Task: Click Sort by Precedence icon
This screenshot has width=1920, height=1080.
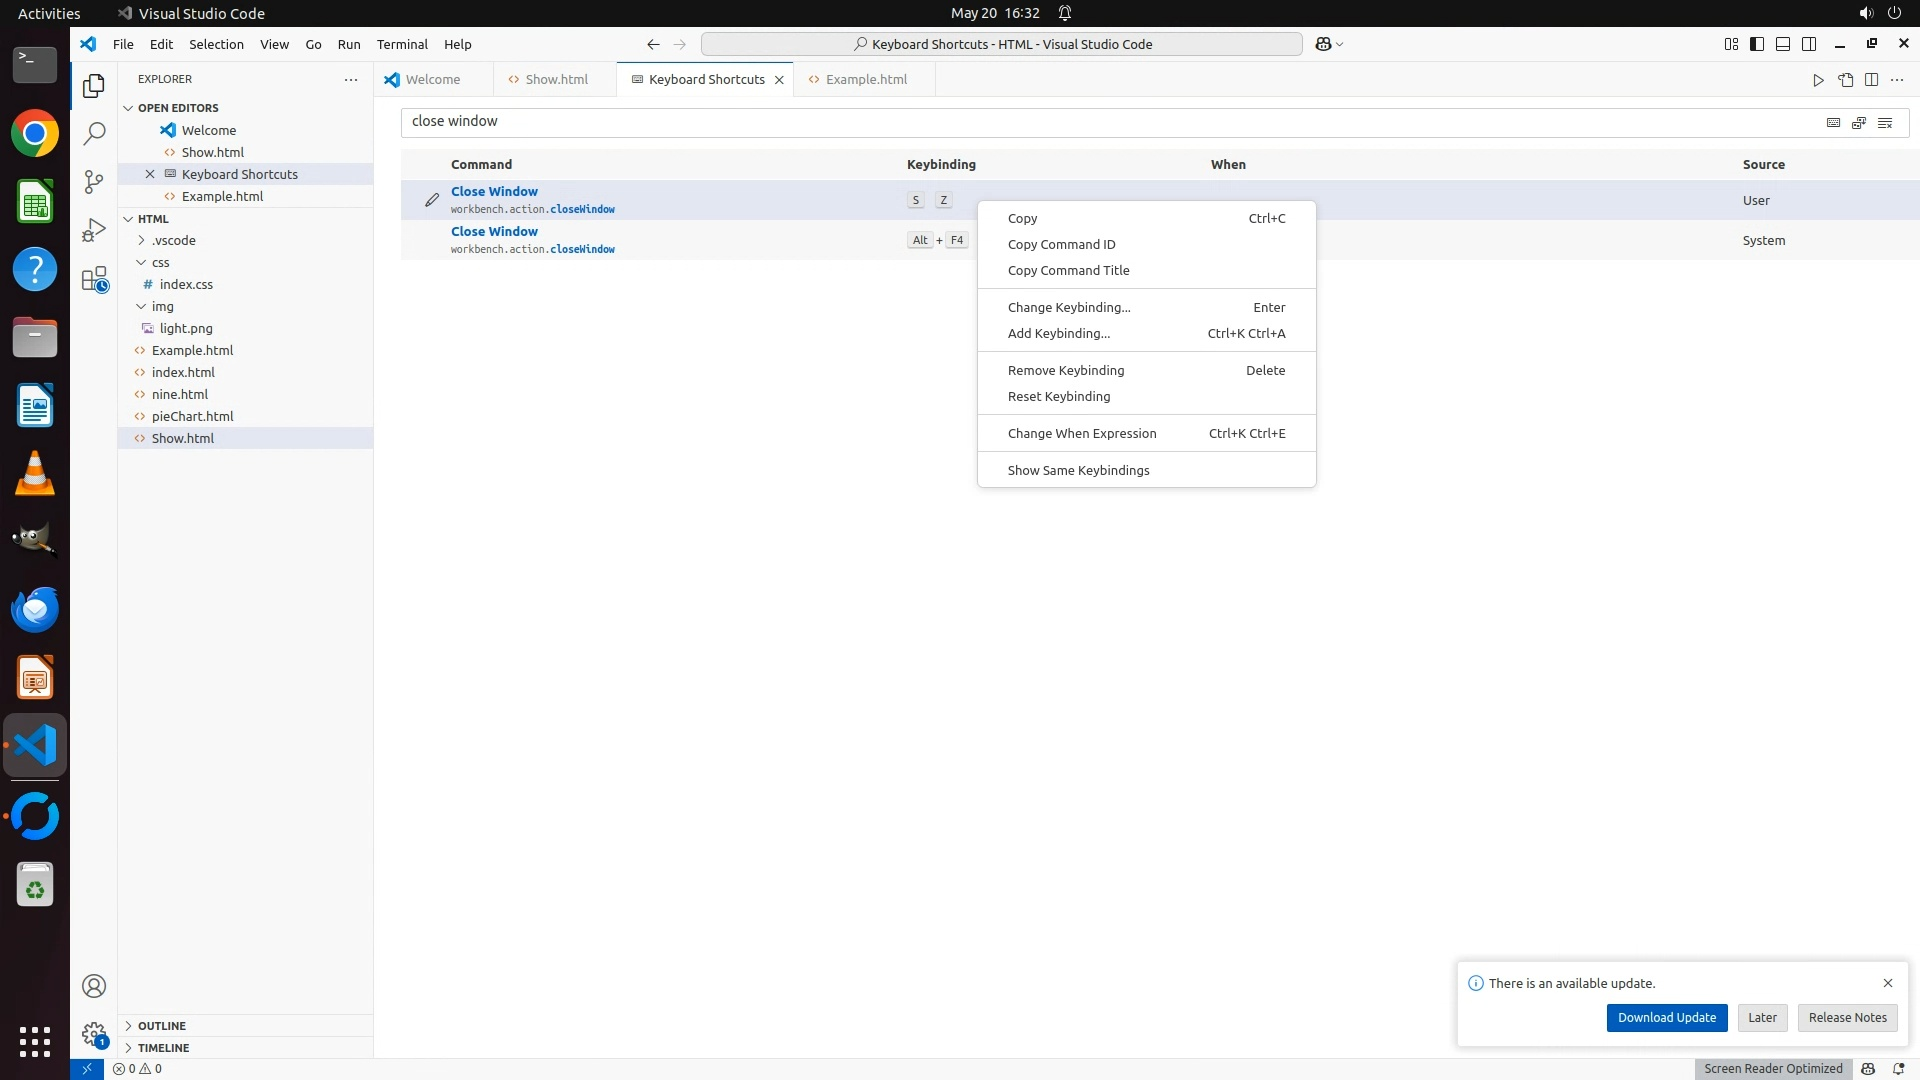Action: [x=1859, y=122]
